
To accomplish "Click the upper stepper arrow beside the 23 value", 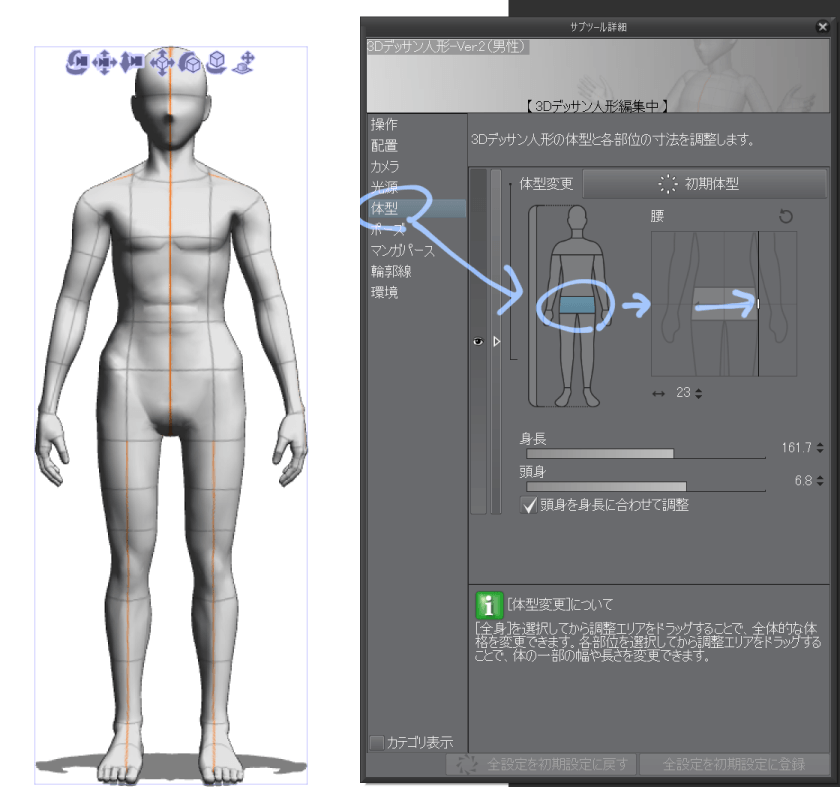I will click(699, 389).
